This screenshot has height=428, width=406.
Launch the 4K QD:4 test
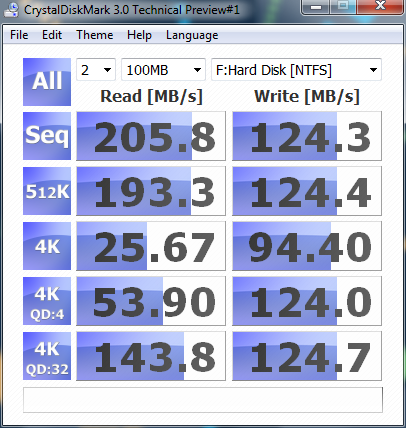[x=47, y=301]
